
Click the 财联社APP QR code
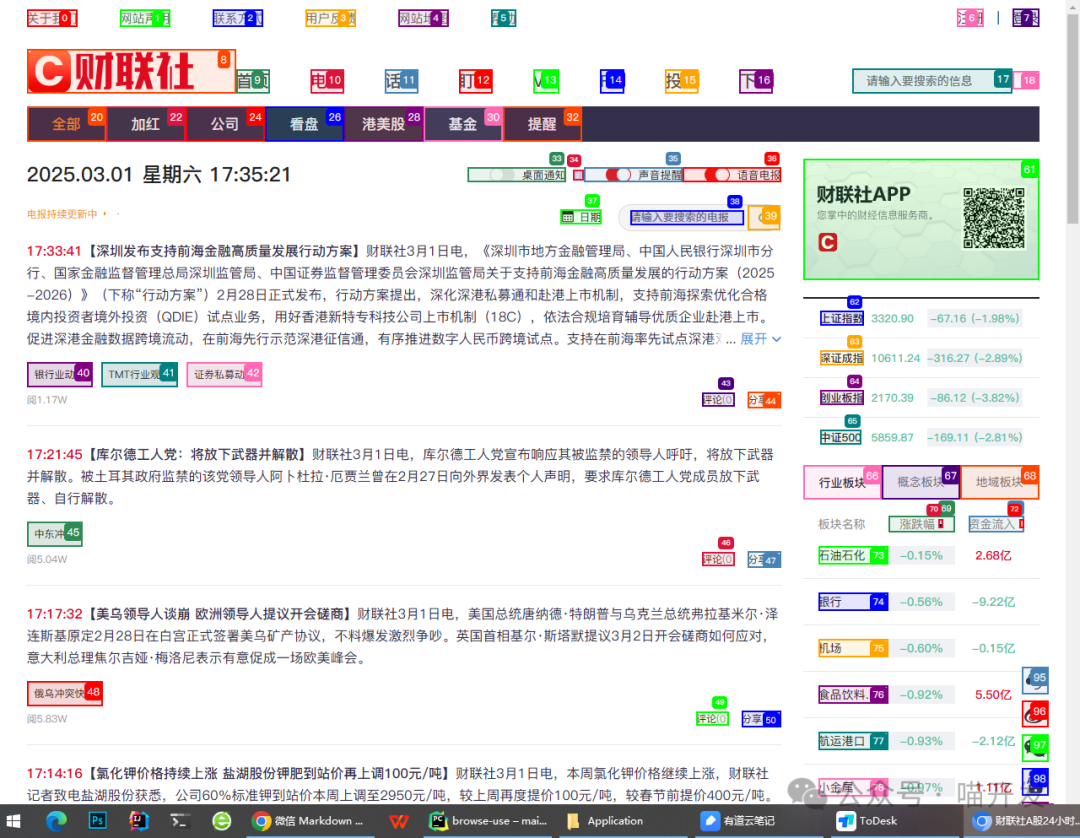[x=993, y=218]
